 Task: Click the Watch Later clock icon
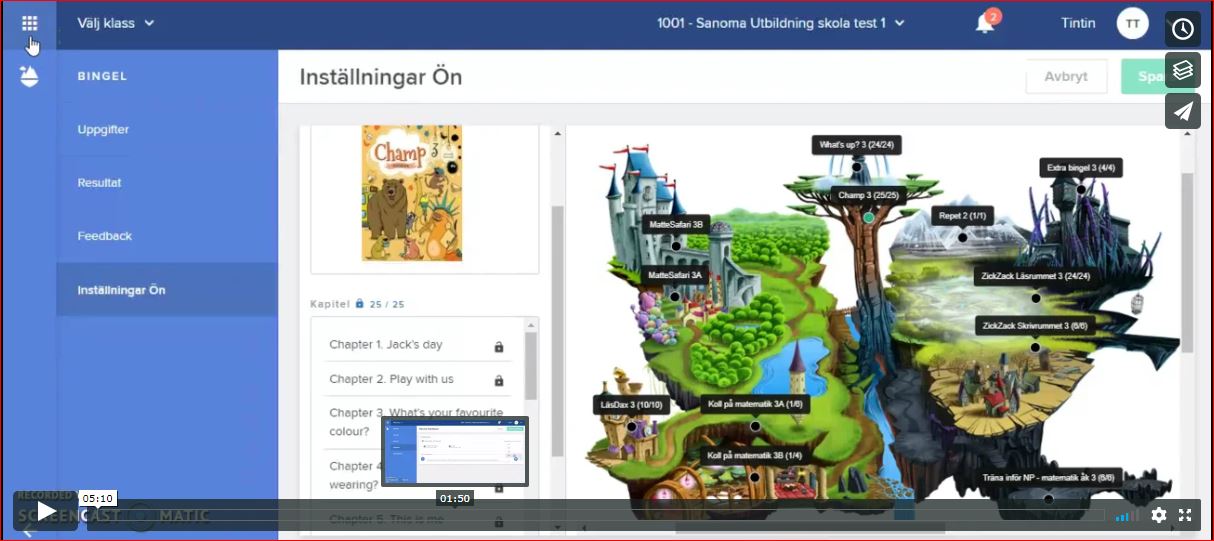click(x=1183, y=29)
